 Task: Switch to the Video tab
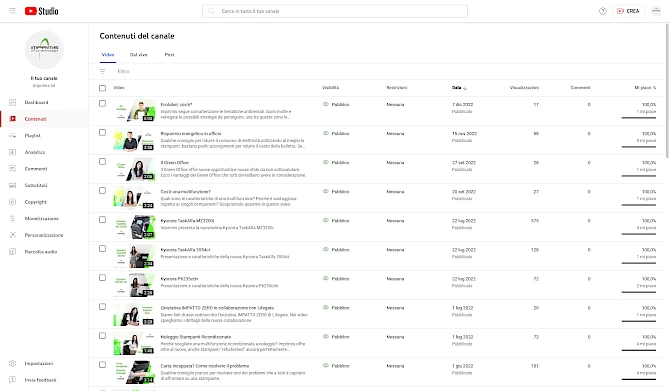108,55
